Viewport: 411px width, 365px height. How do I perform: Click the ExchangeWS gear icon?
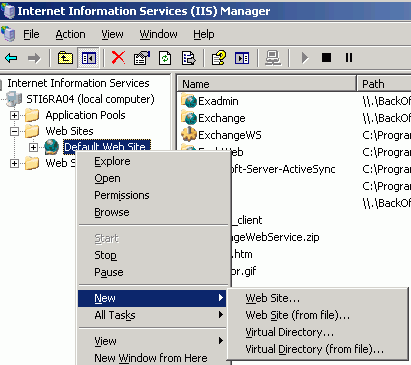[189, 135]
